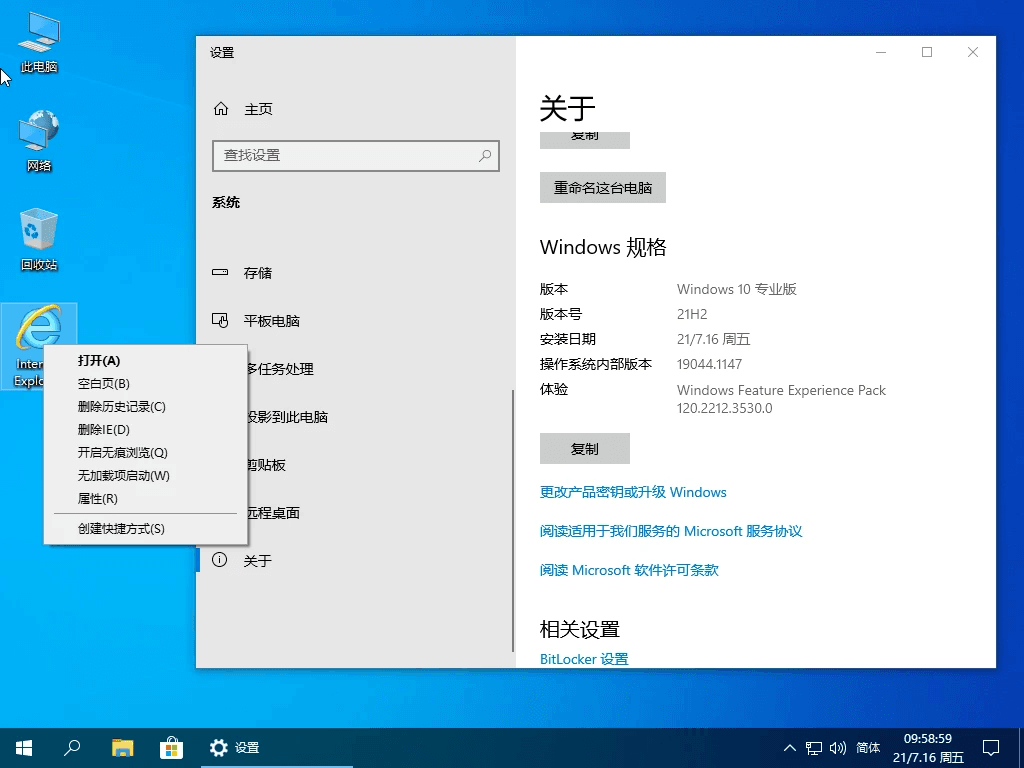Click the 重命名这台电脑 button
Image resolution: width=1024 pixels, height=768 pixels.
point(602,187)
